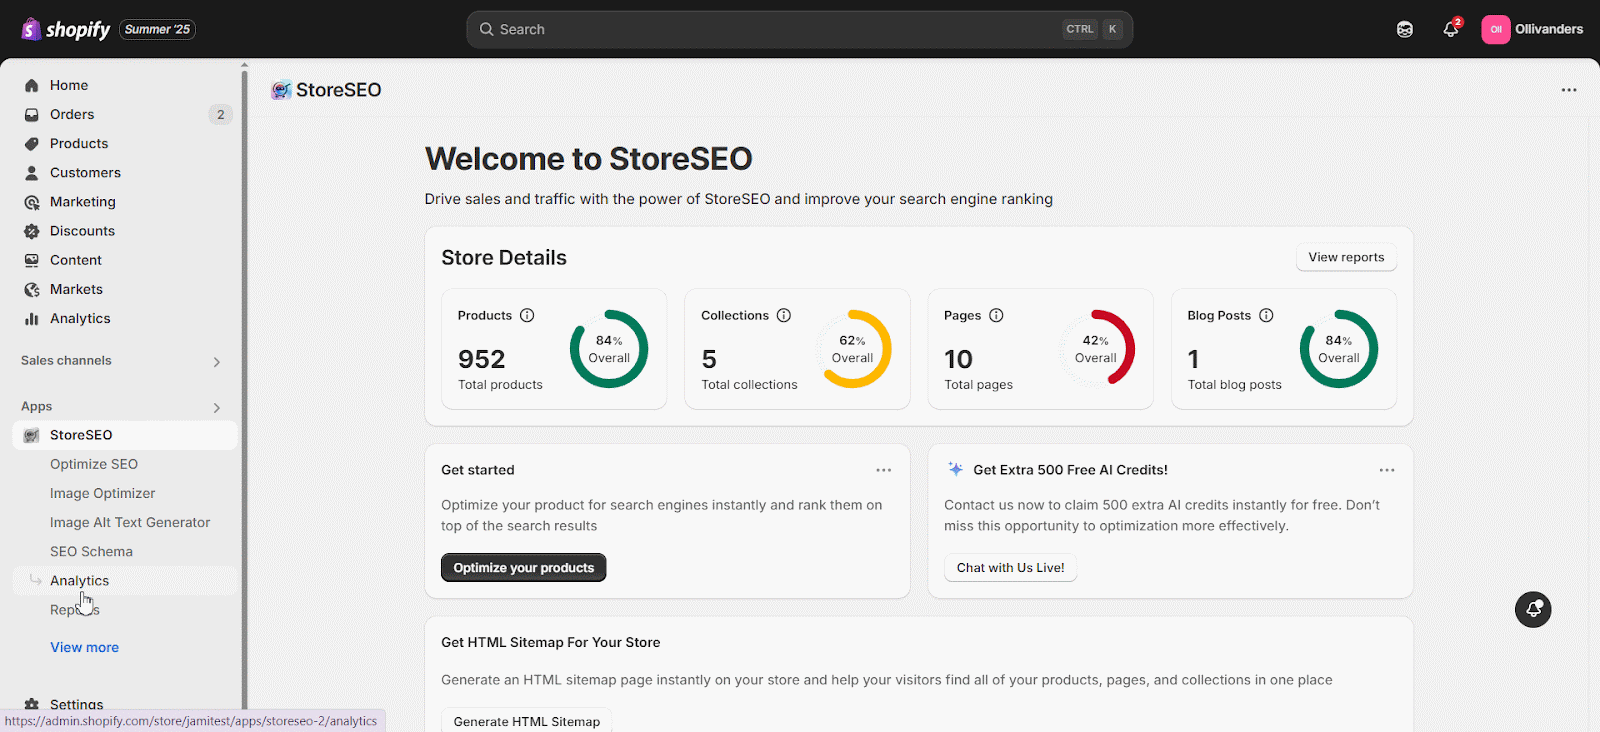Image resolution: width=1600 pixels, height=732 pixels.
Task: Click the Shopify logo
Action: tap(66, 29)
